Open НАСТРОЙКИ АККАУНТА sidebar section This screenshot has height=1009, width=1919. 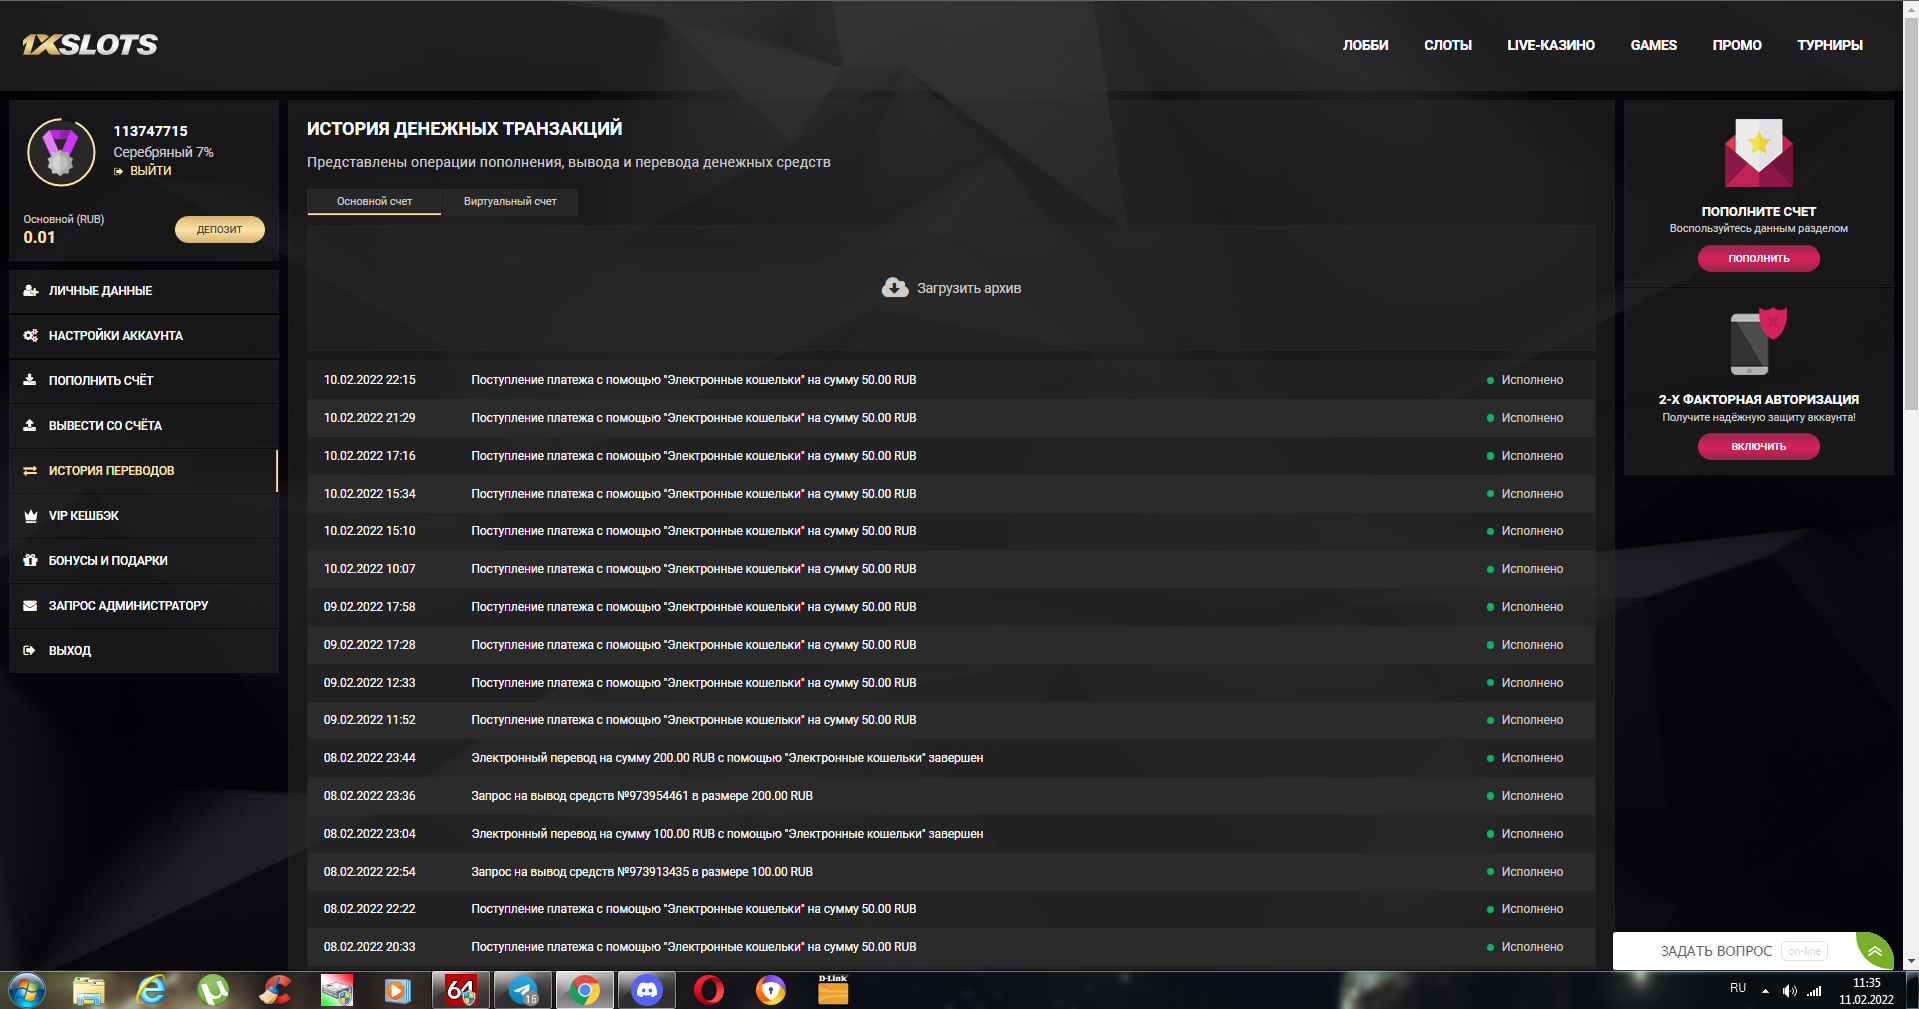(x=144, y=336)
